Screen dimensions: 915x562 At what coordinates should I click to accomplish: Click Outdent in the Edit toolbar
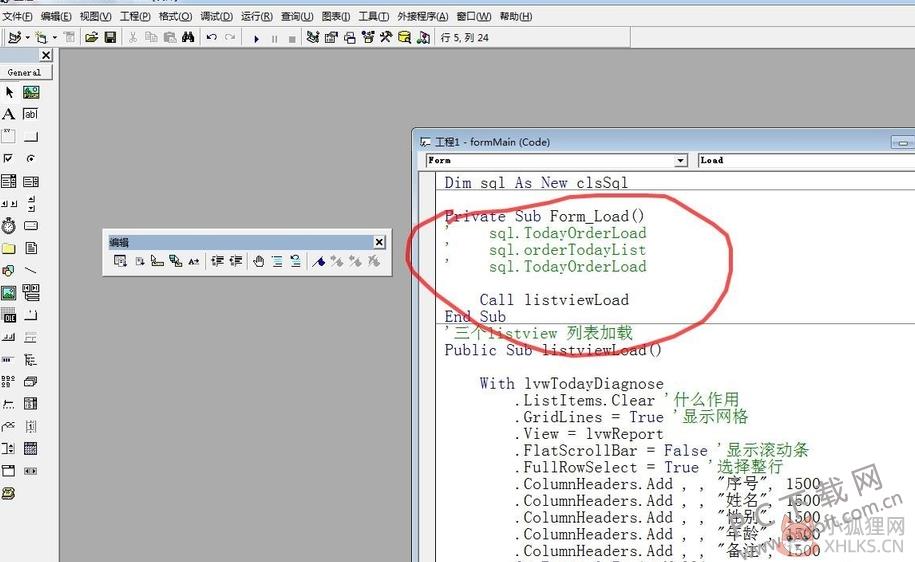pos(235,261)
